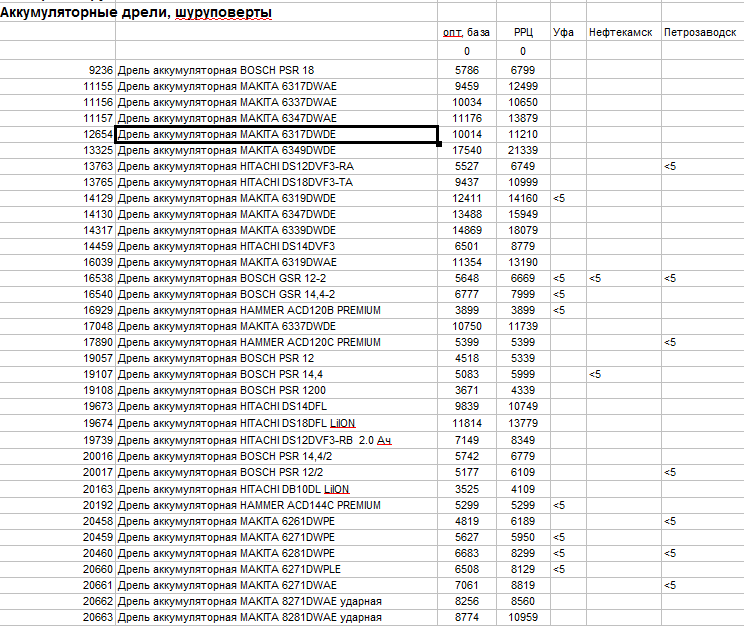The height and width of the screenshot is (626, 744).
Task: Select the '0' cell under РРЦ header
Action: pyautogui.click(x=523, y=51)
